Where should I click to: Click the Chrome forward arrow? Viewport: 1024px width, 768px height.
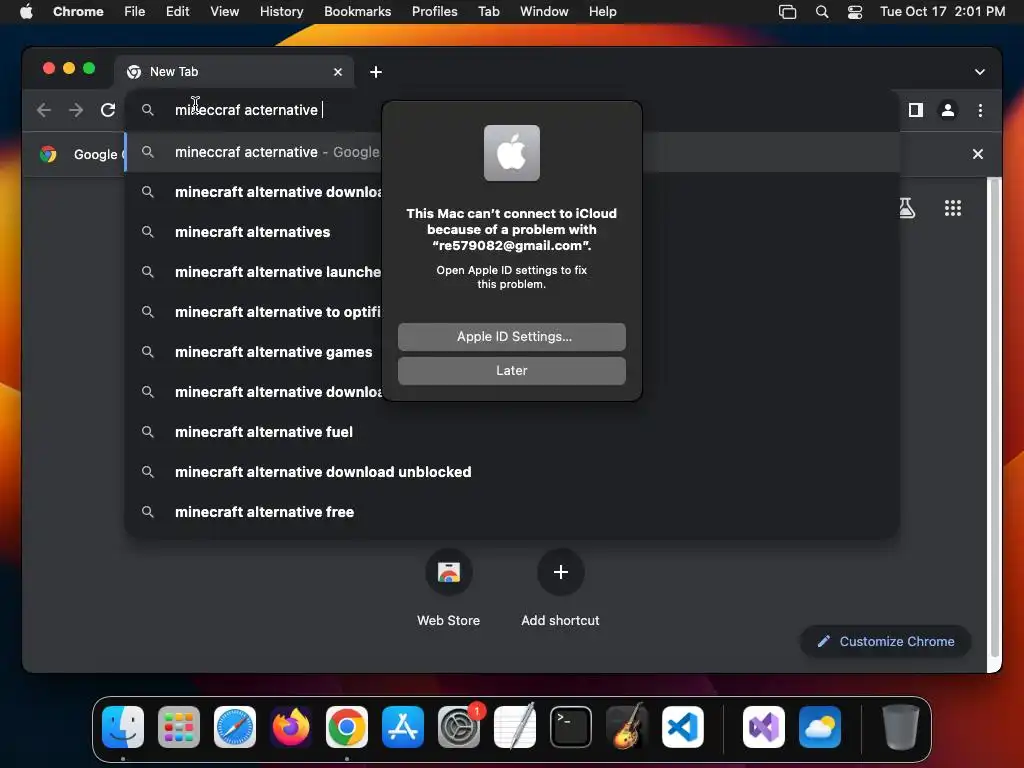[x=76, y=110]
